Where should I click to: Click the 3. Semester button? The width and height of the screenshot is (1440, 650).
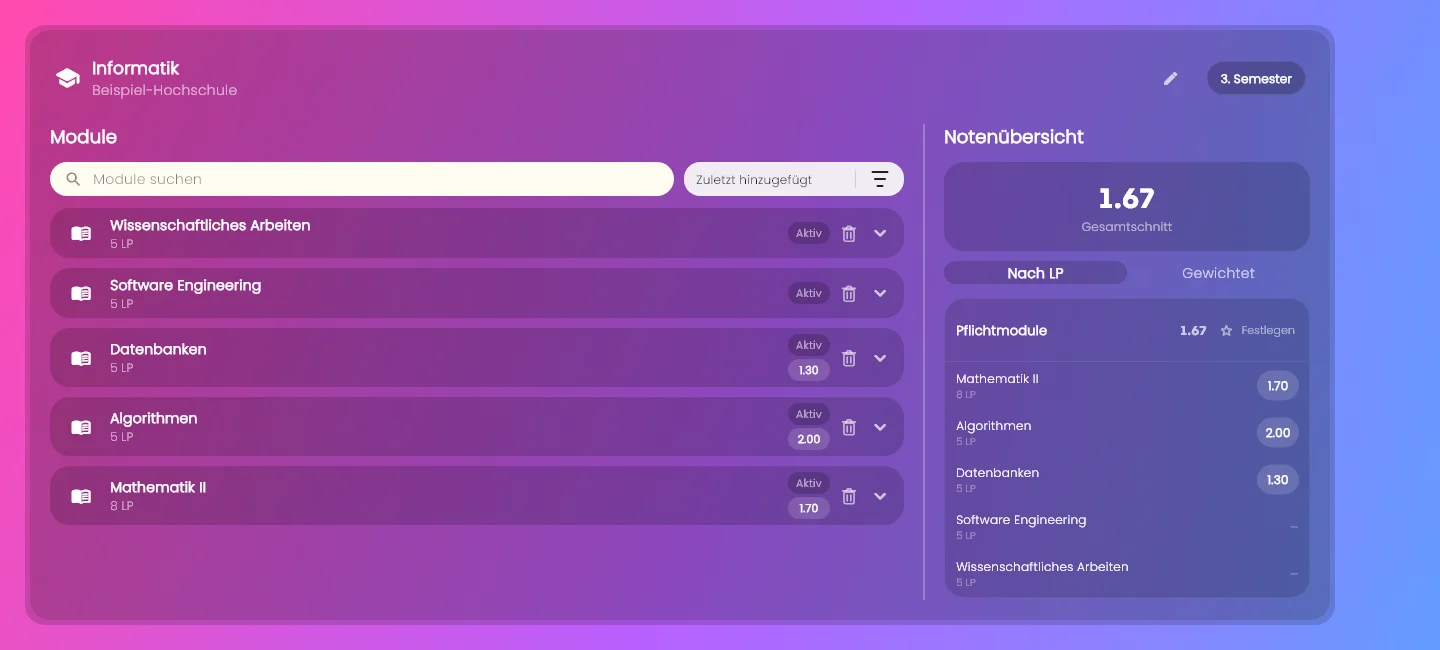pyautogui.click(x=1256, y=78)
